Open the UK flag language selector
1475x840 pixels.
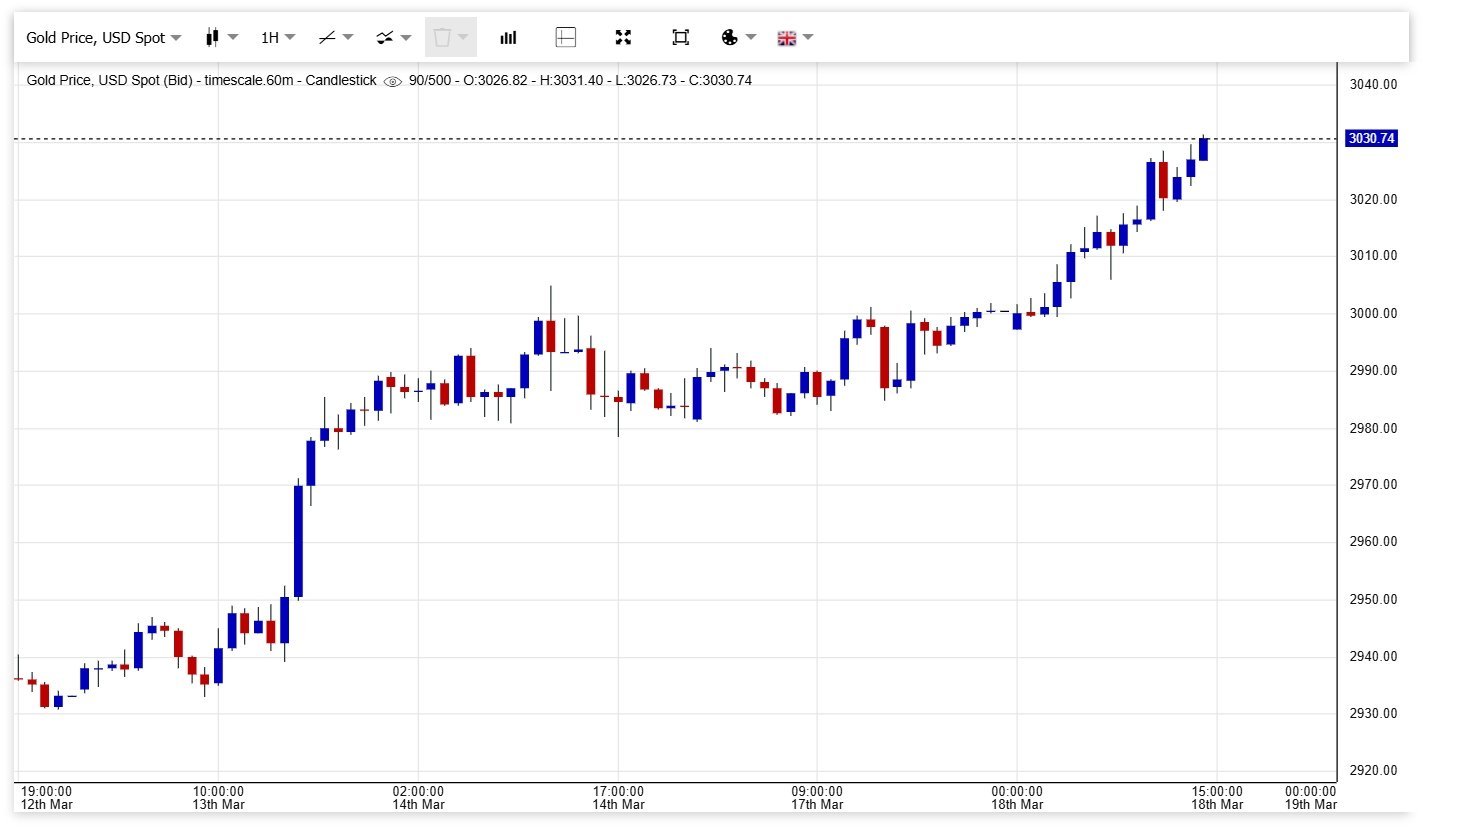click(x=794, y=38)
